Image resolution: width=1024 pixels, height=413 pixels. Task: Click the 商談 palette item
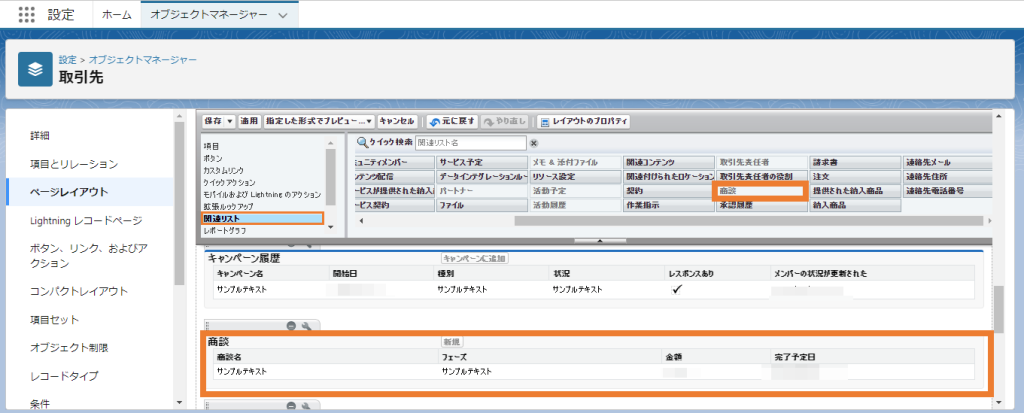coord(761,191)
